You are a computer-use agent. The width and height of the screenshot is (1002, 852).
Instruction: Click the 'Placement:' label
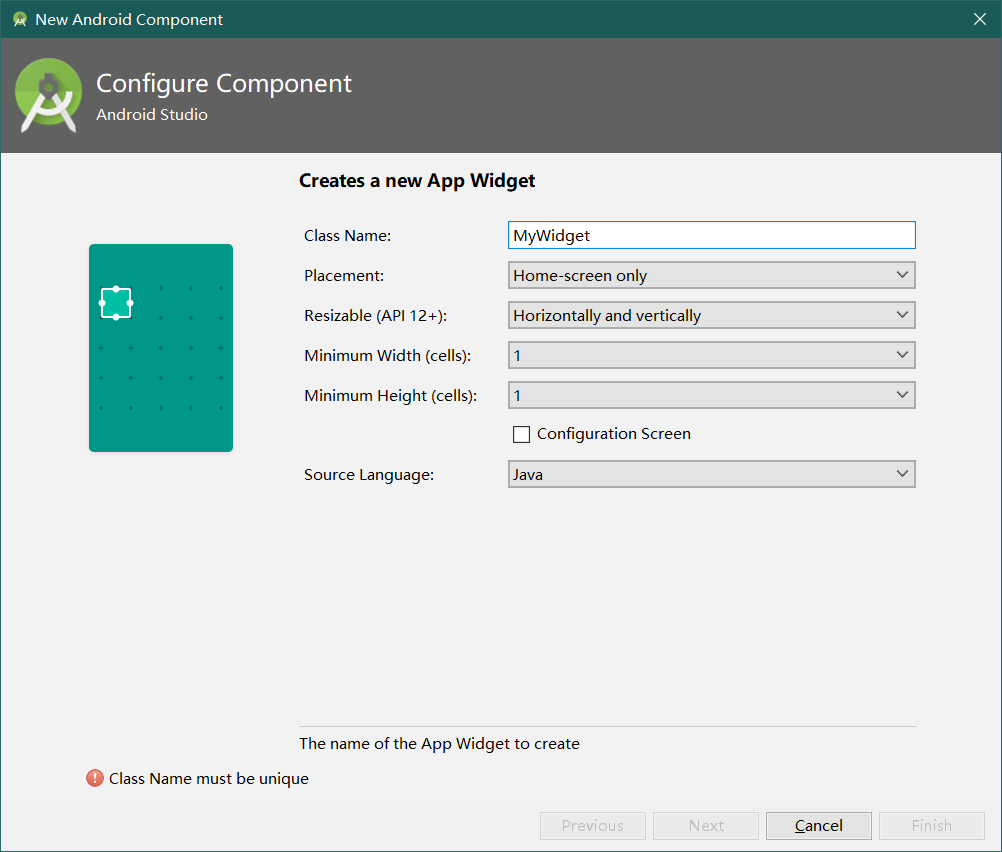pyautogui.click(x=344, y=275)
